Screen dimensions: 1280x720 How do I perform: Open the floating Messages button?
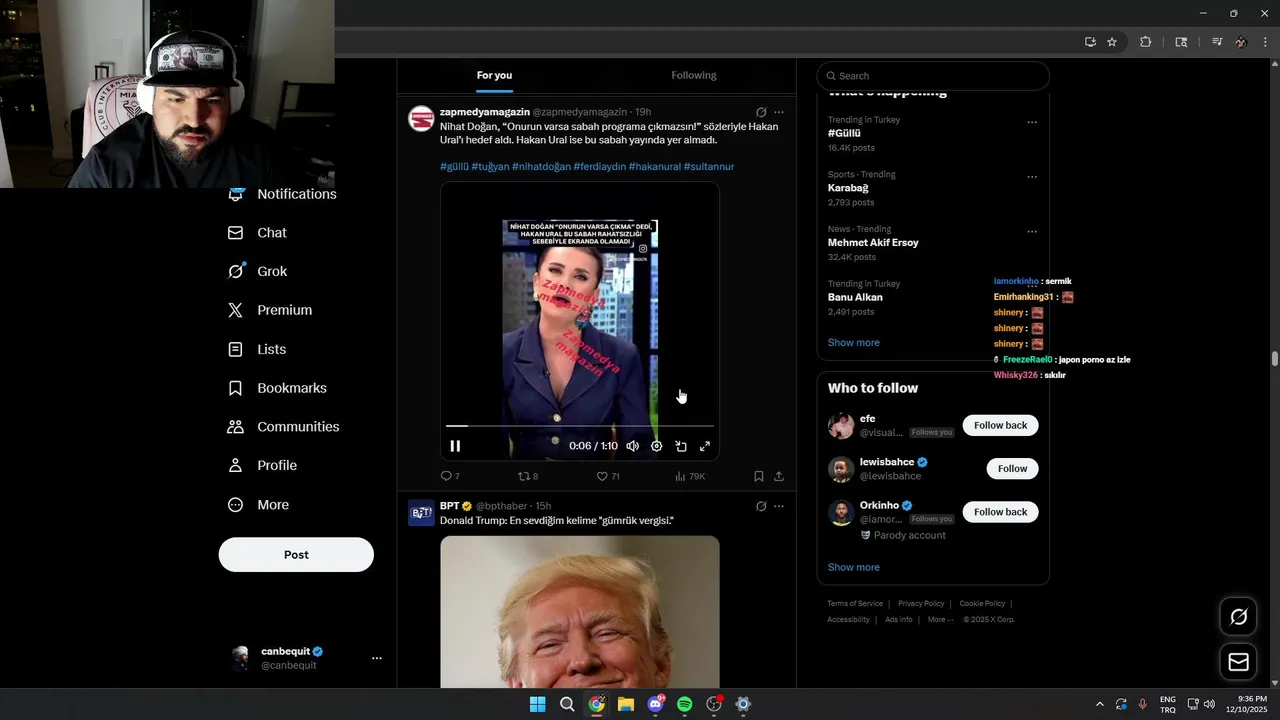click(1238, 662)
